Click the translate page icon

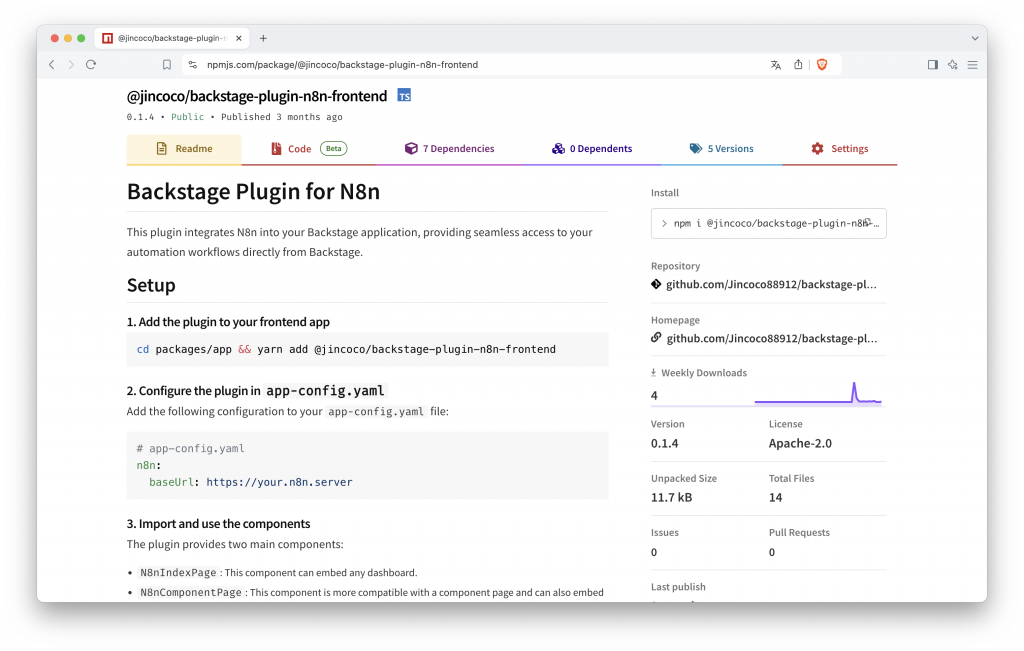775,65
